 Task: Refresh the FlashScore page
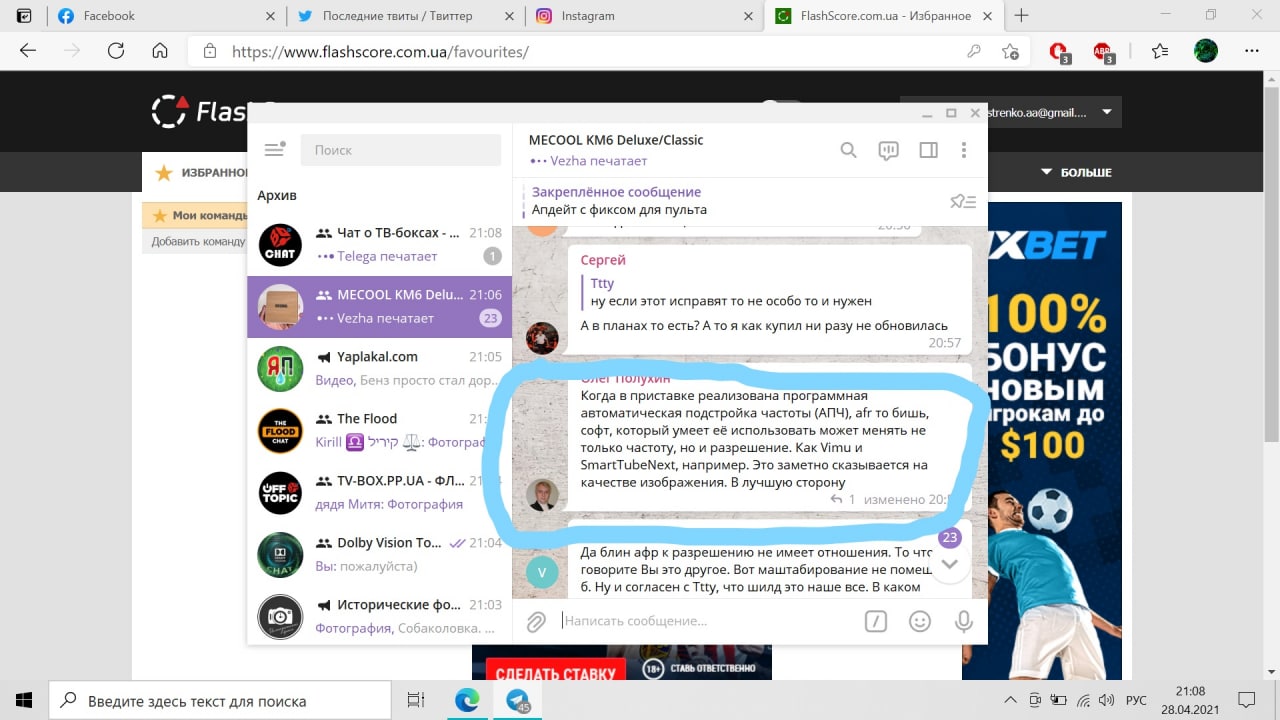(x=116, y=51)
